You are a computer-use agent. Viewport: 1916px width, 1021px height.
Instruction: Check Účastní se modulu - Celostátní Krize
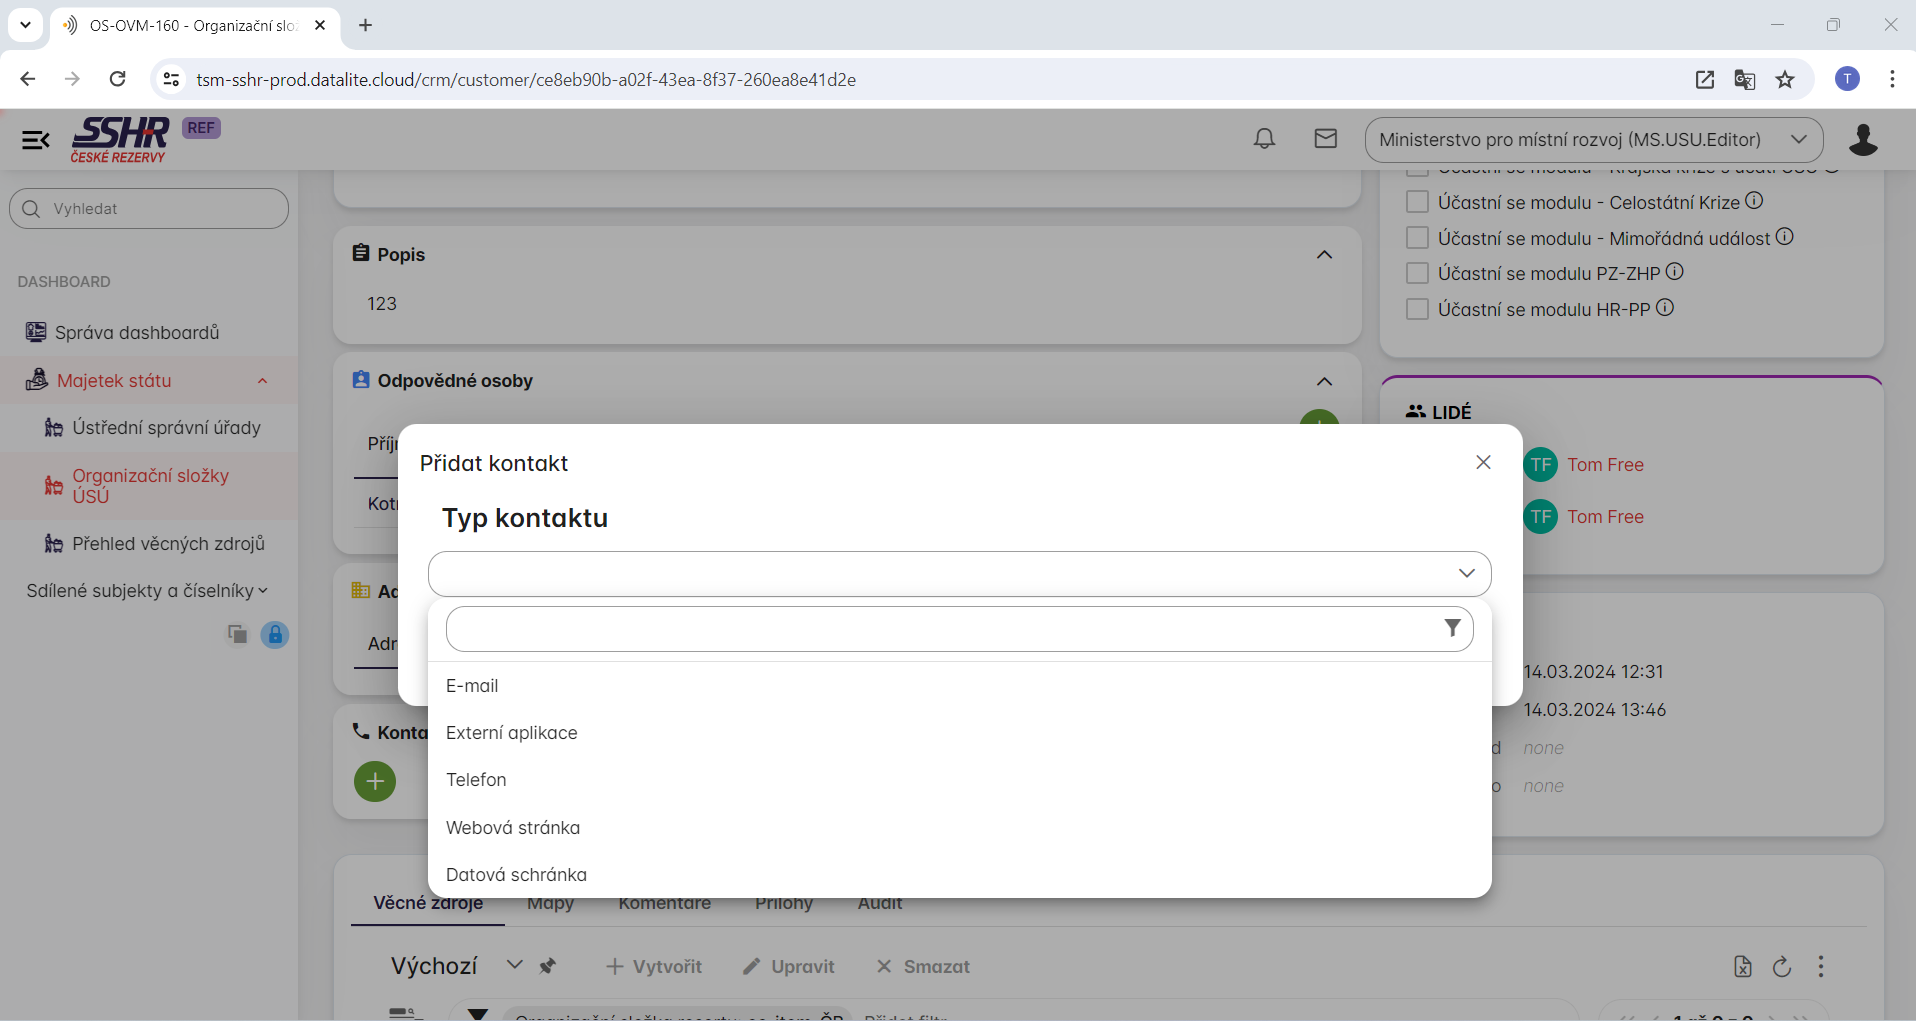(1417, 202)
